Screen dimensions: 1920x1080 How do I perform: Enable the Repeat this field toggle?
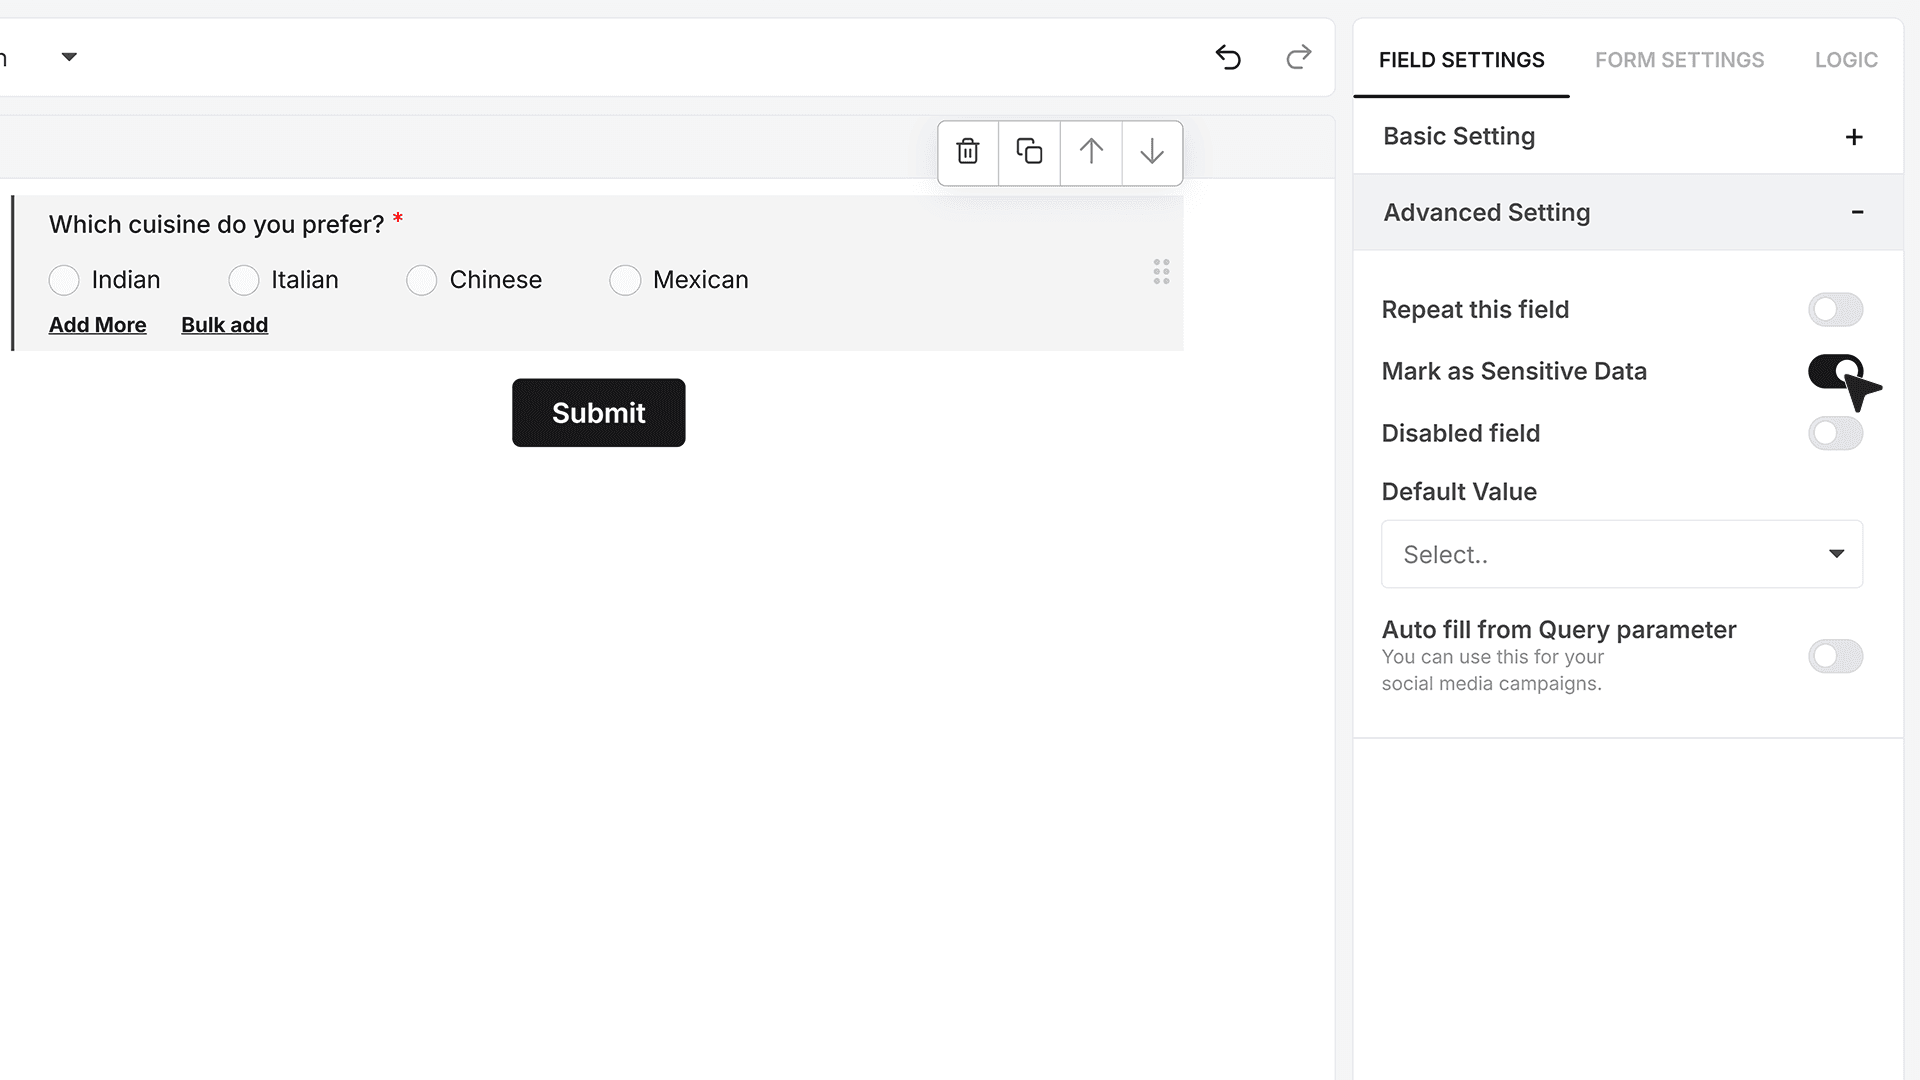[1835, 310]
